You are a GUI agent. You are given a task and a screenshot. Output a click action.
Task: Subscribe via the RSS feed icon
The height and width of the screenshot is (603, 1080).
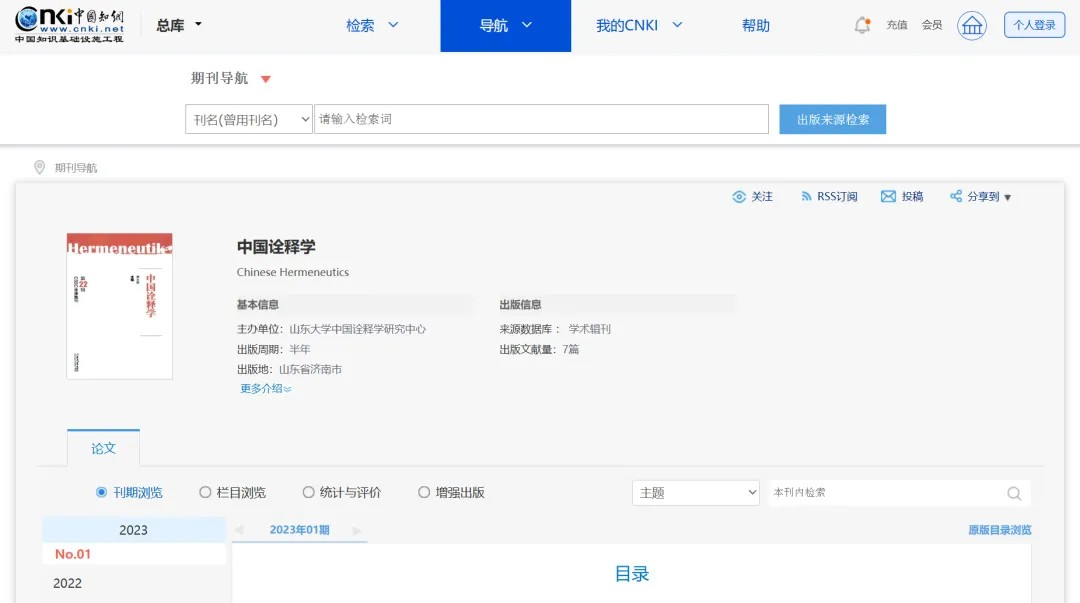pos(806,197)
